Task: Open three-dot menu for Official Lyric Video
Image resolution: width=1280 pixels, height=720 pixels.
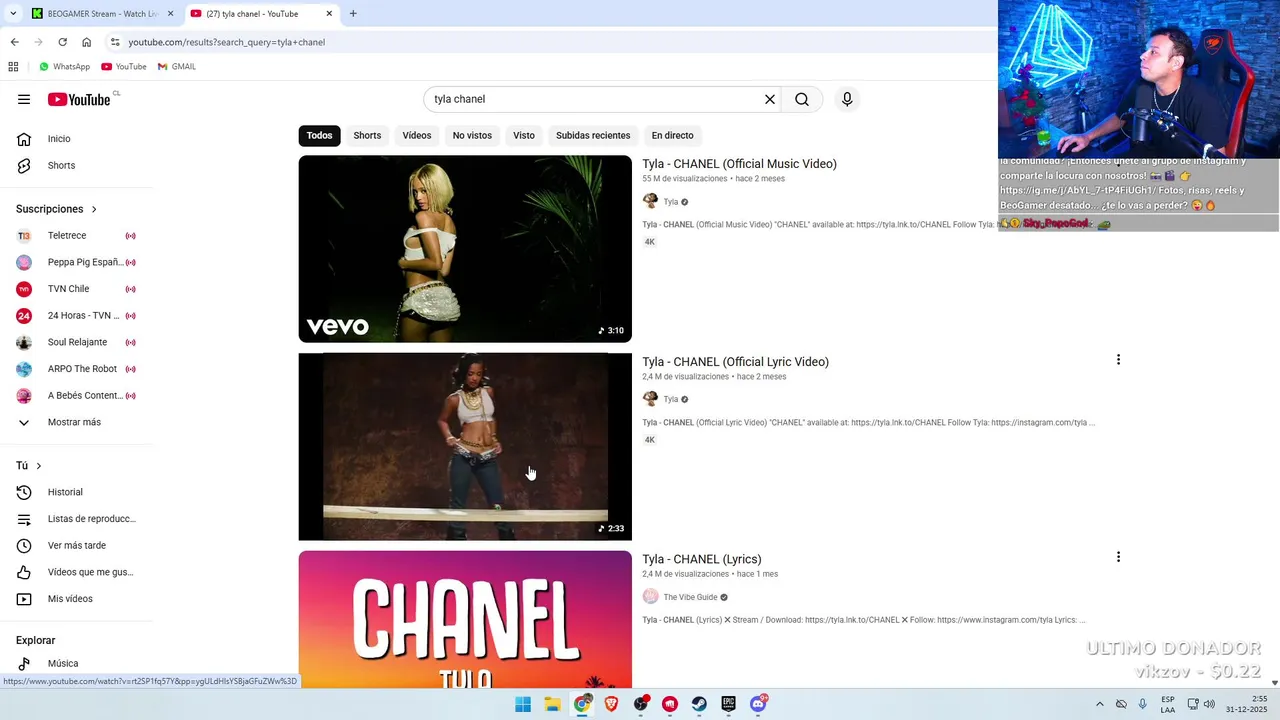Action: [x=1118, y=360]
